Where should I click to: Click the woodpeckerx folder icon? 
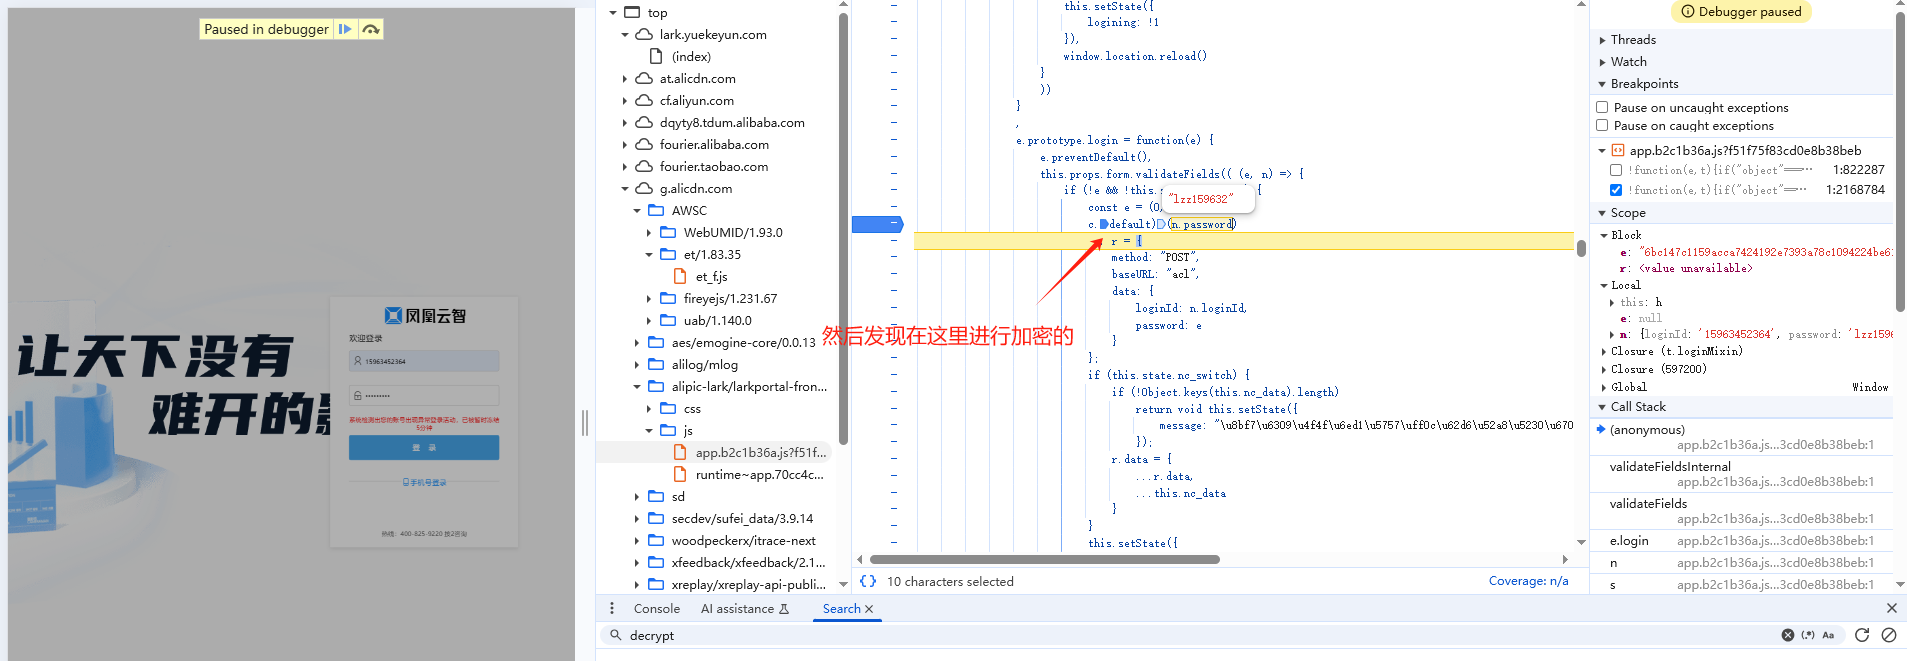tap(656, 540)
